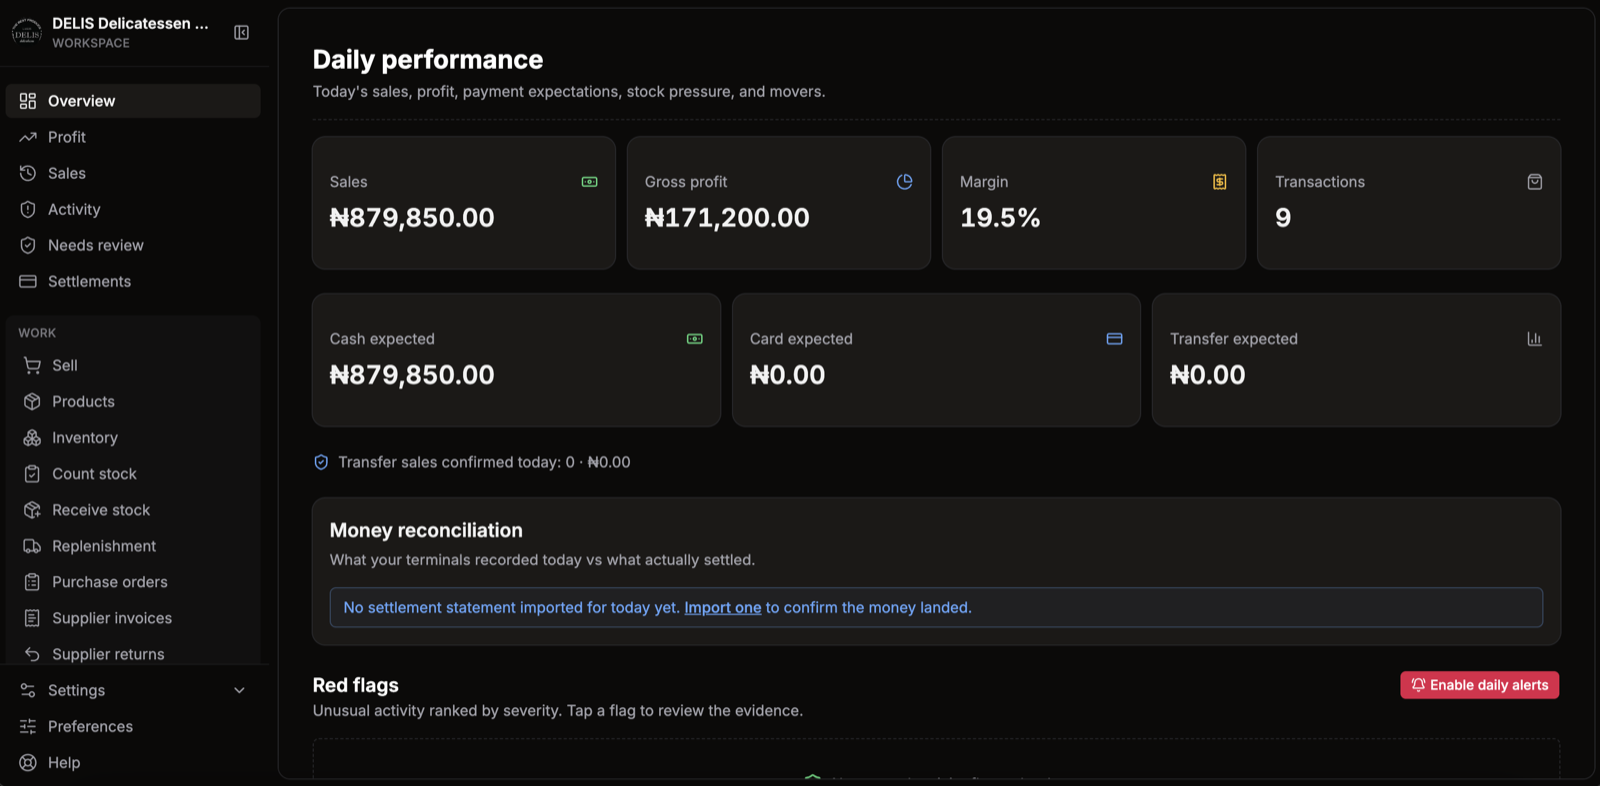Click the Gross profit value ₦171,200.00
This screenshot has height=786, width=1600.
tap(727, 217)
